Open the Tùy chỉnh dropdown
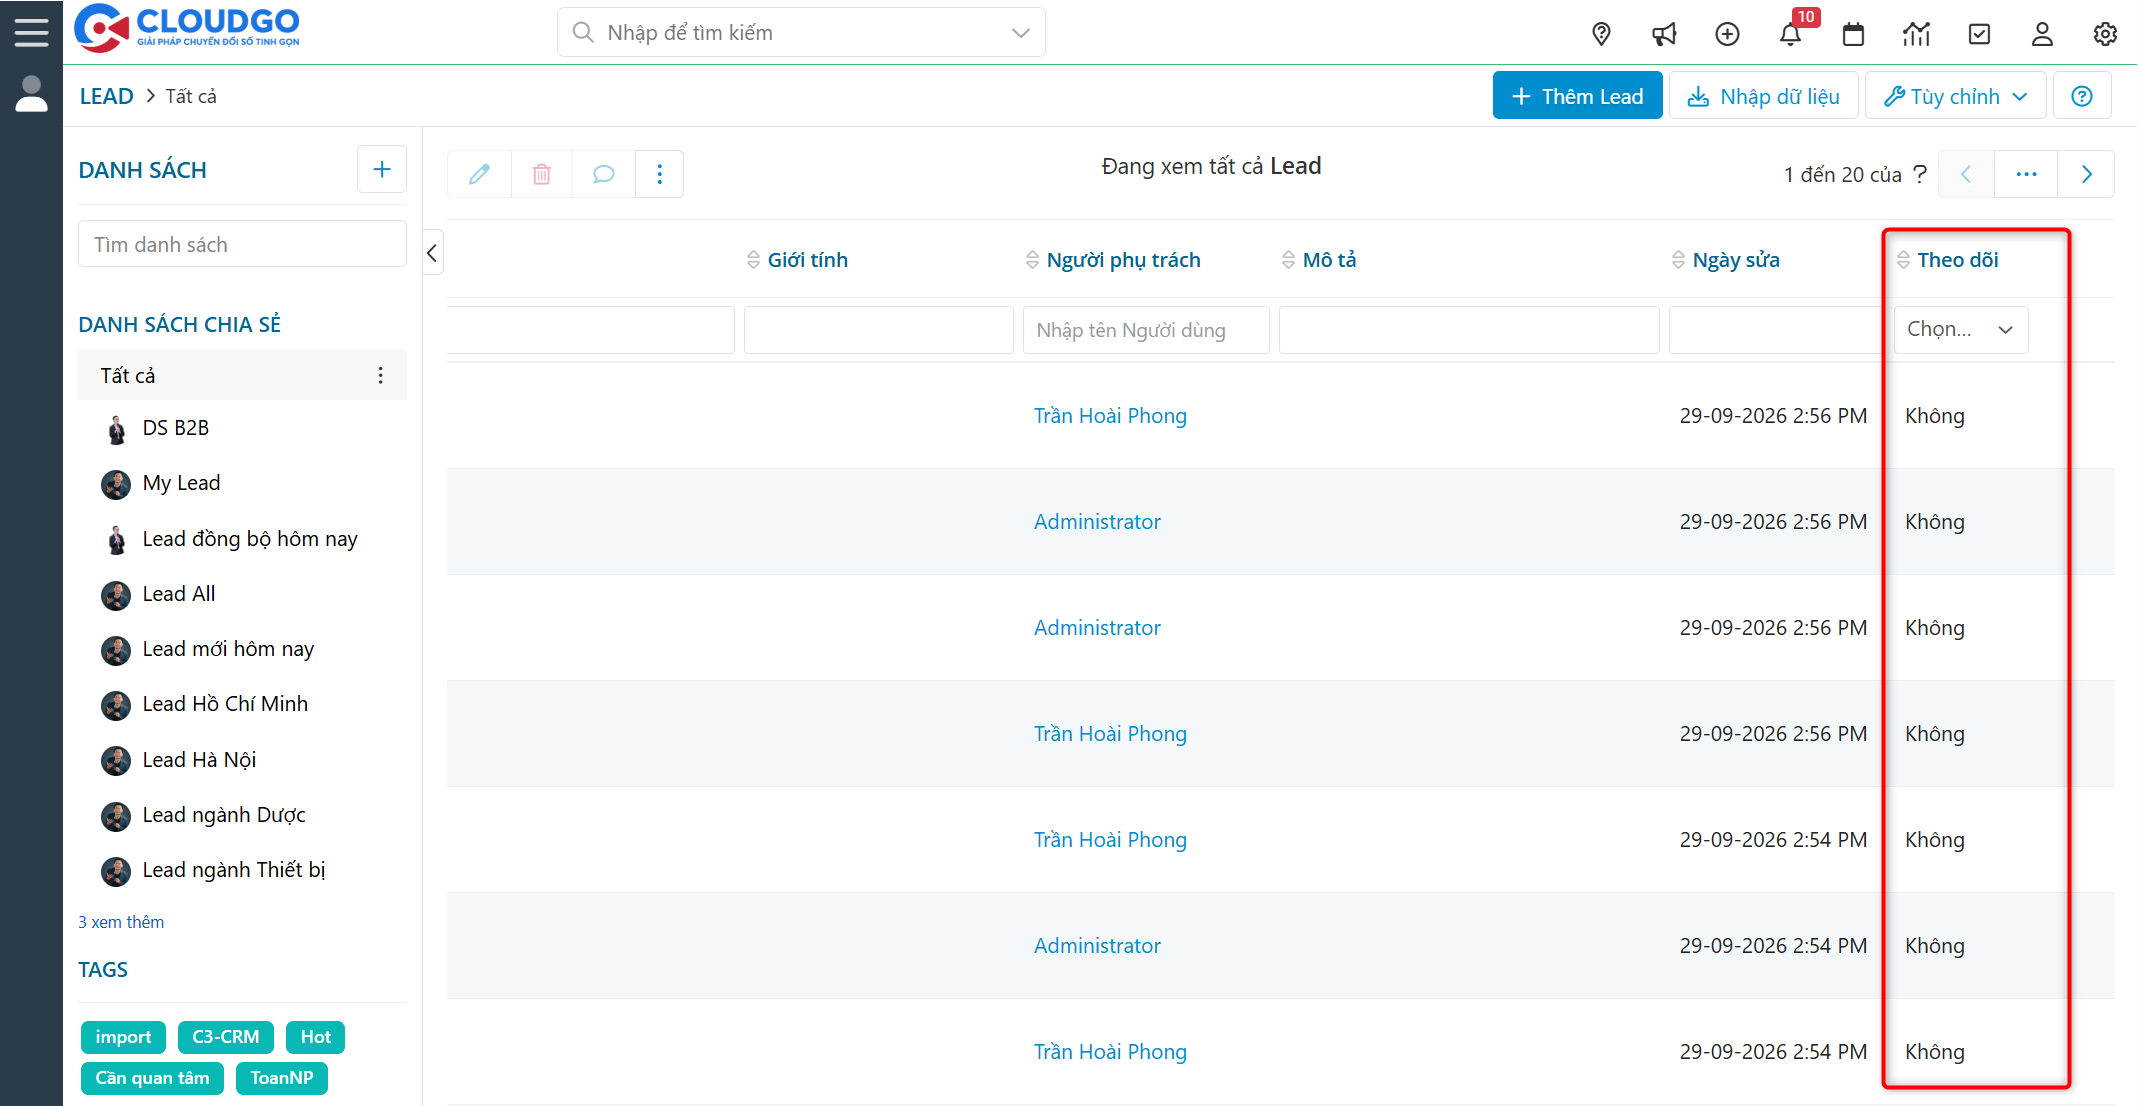Image resolution: width=2140 pixels, height=1106 pixels. tap(1955, 96)
